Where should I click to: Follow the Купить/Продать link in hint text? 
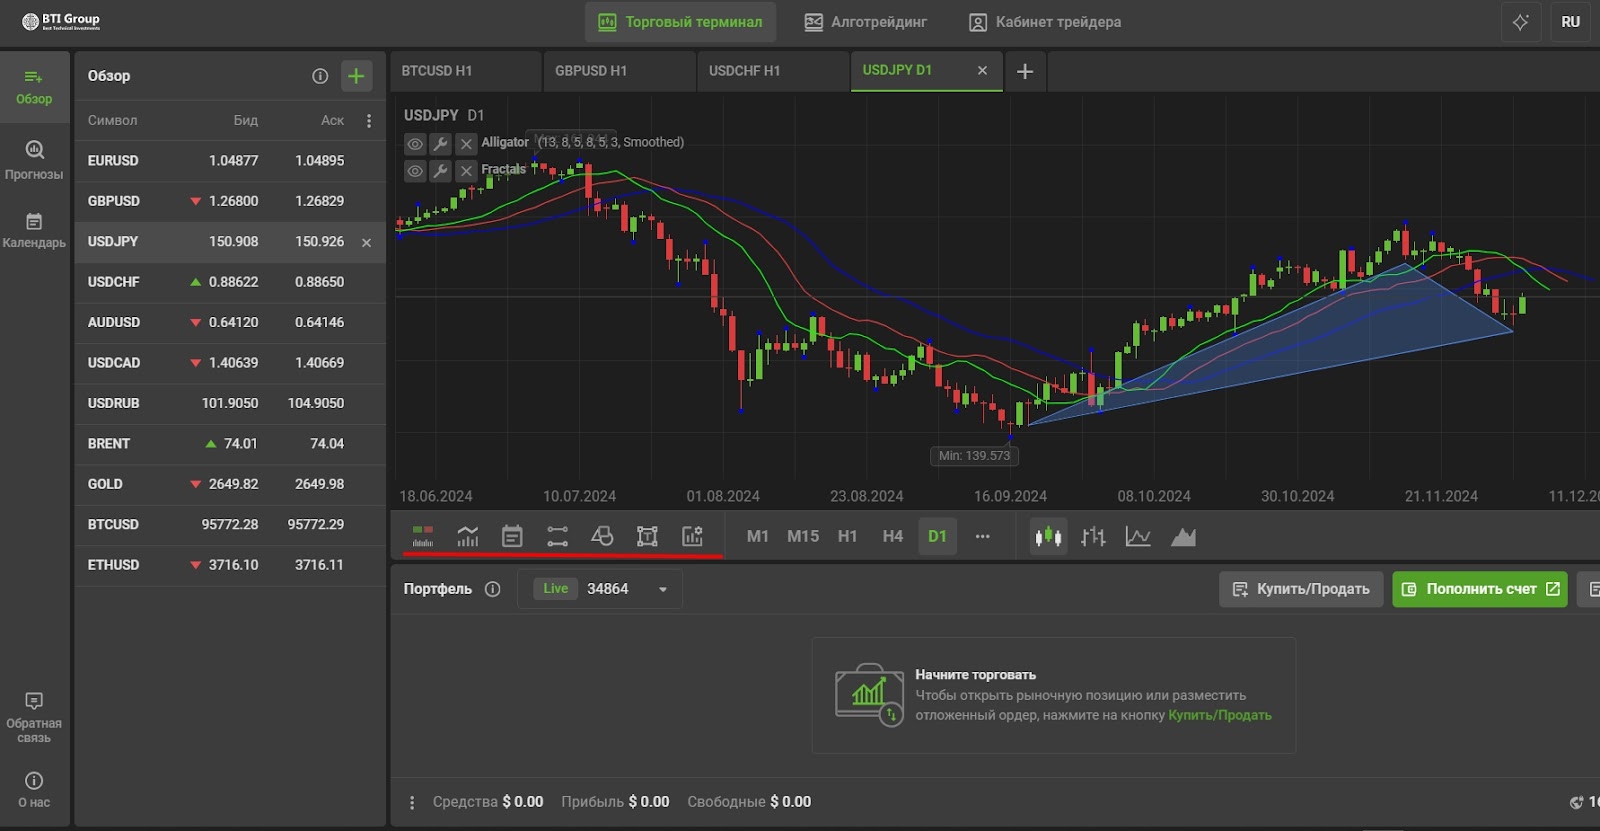(1220, 715)
